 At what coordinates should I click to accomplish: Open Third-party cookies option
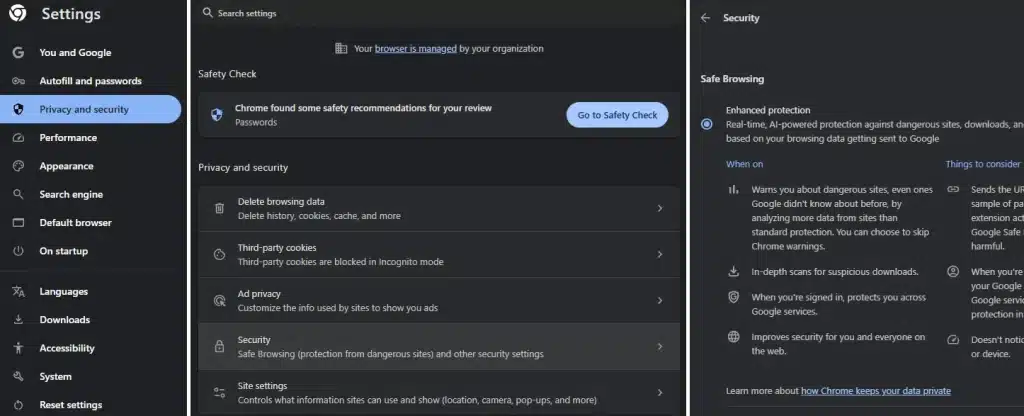(439, 255)
